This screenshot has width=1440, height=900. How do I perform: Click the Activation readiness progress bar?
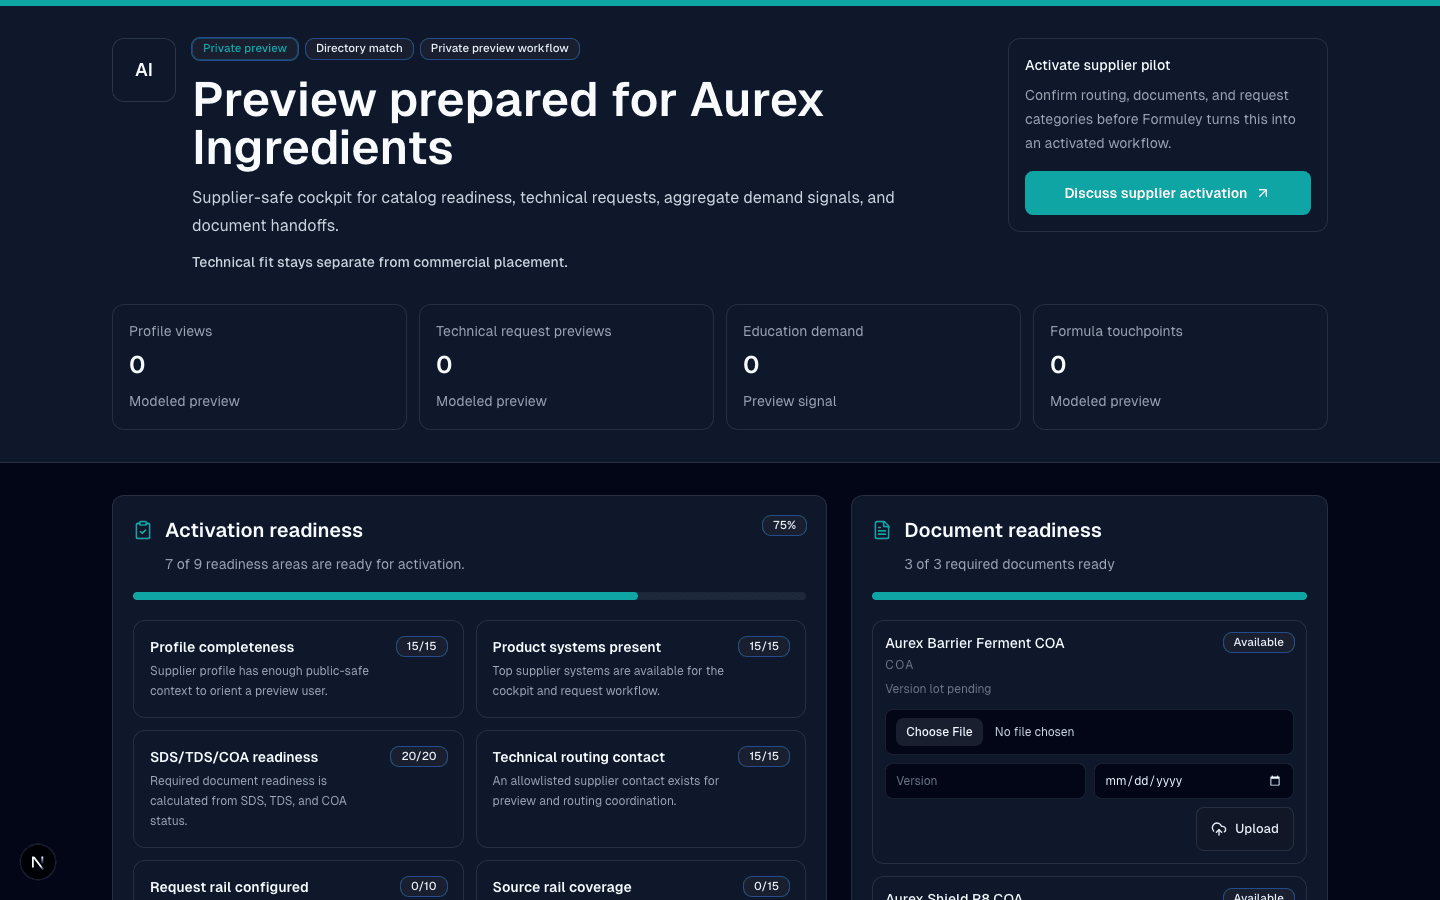469,596
